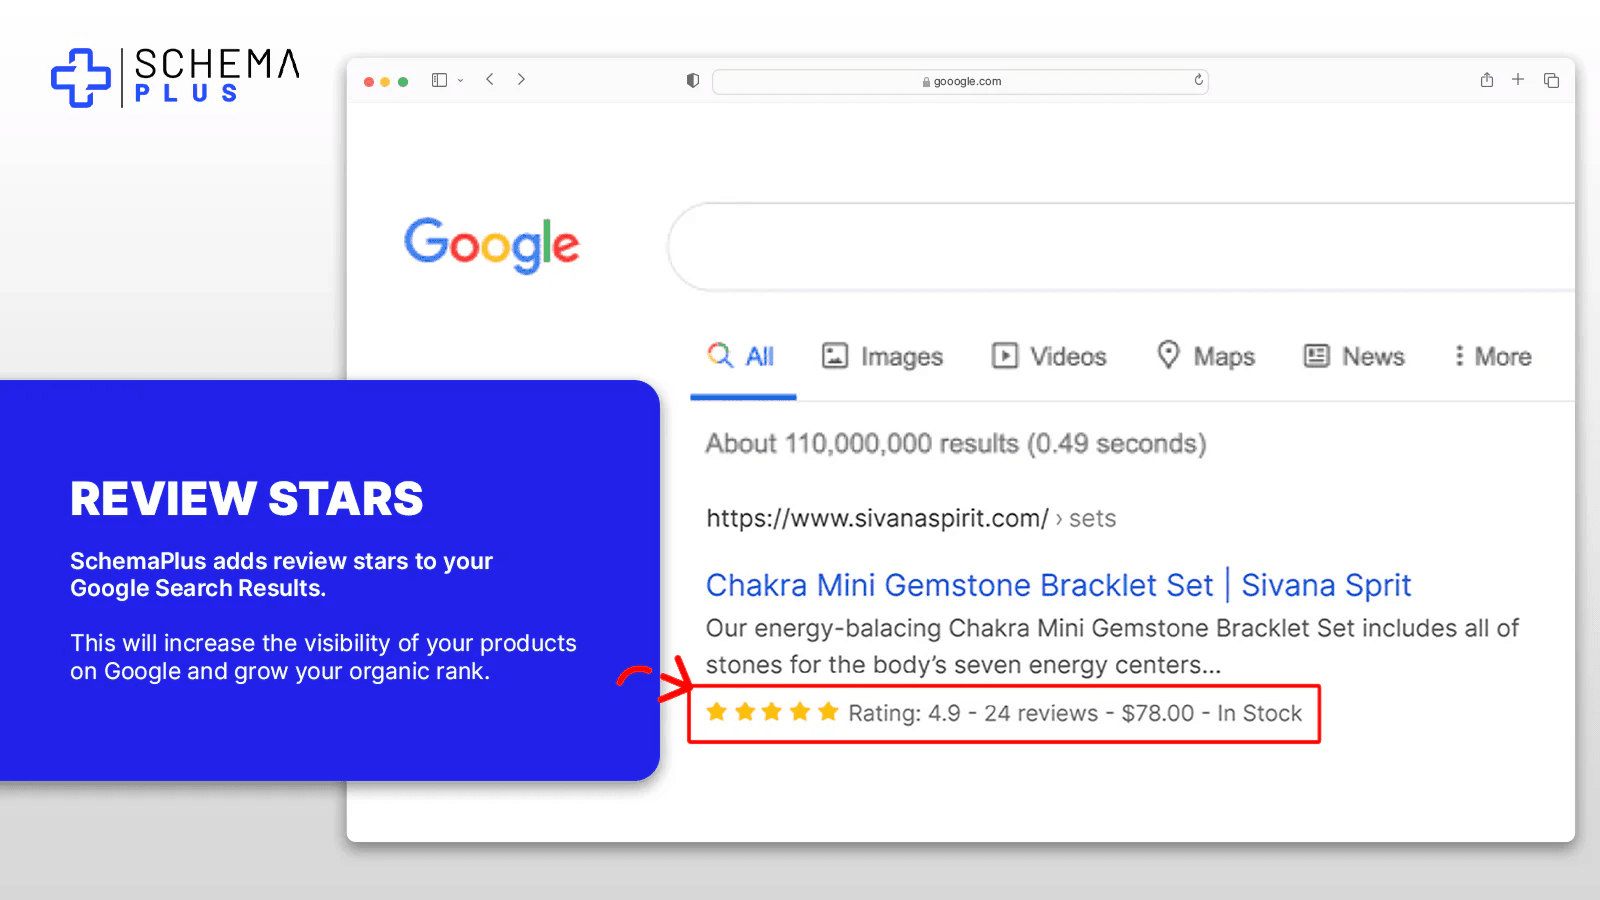The height and width of the screenshot is (900, 1600).
Task: Open the sidebar options chevron
Action: (x=461, y=80)
